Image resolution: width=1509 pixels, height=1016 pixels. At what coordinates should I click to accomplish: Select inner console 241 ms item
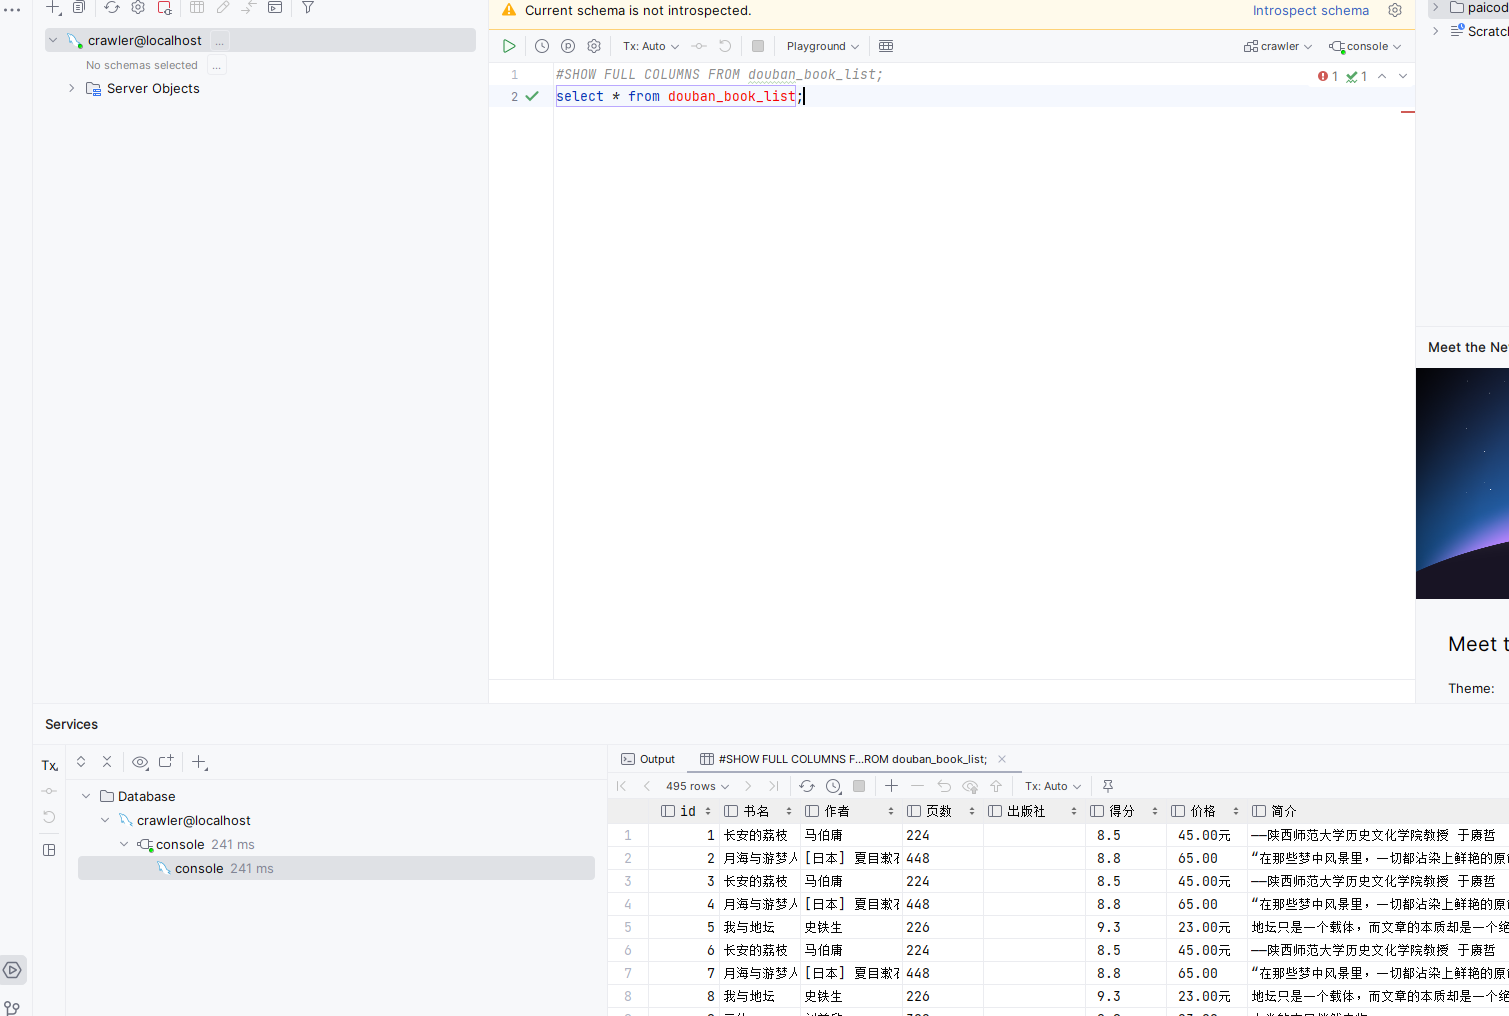(x=336, y=868)
